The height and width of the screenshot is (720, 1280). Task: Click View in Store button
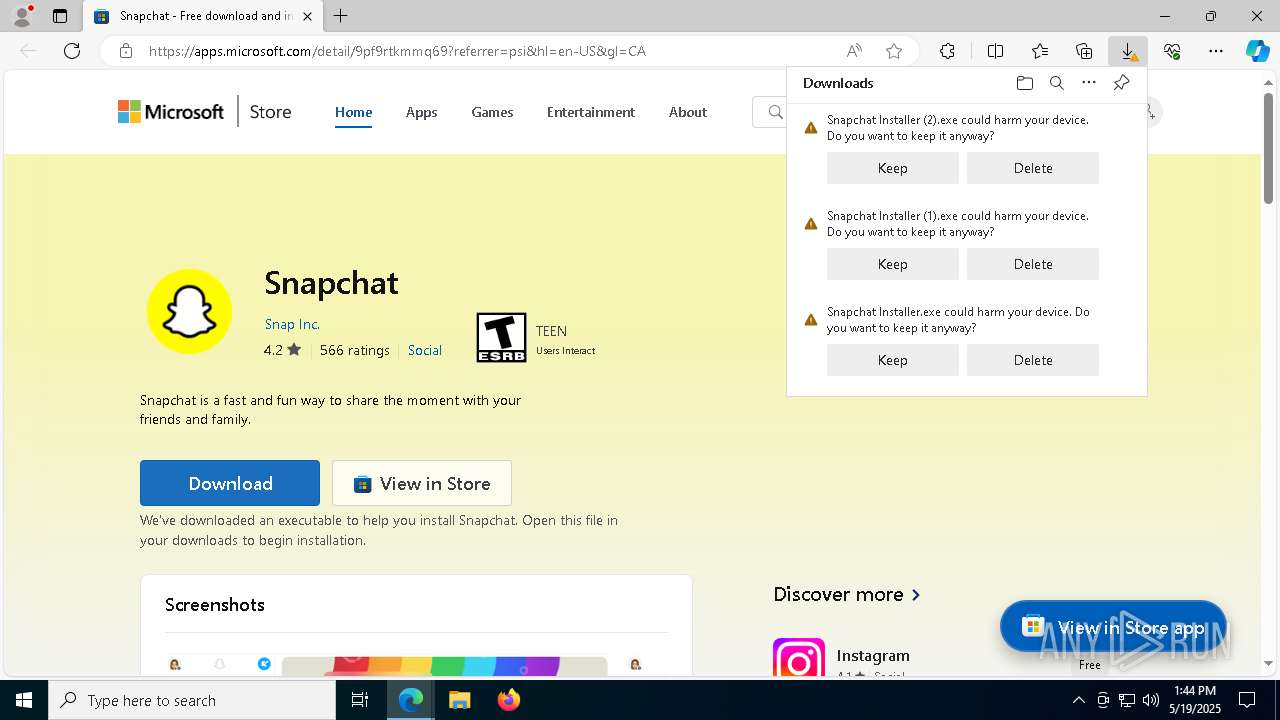(x=422, y=483)
